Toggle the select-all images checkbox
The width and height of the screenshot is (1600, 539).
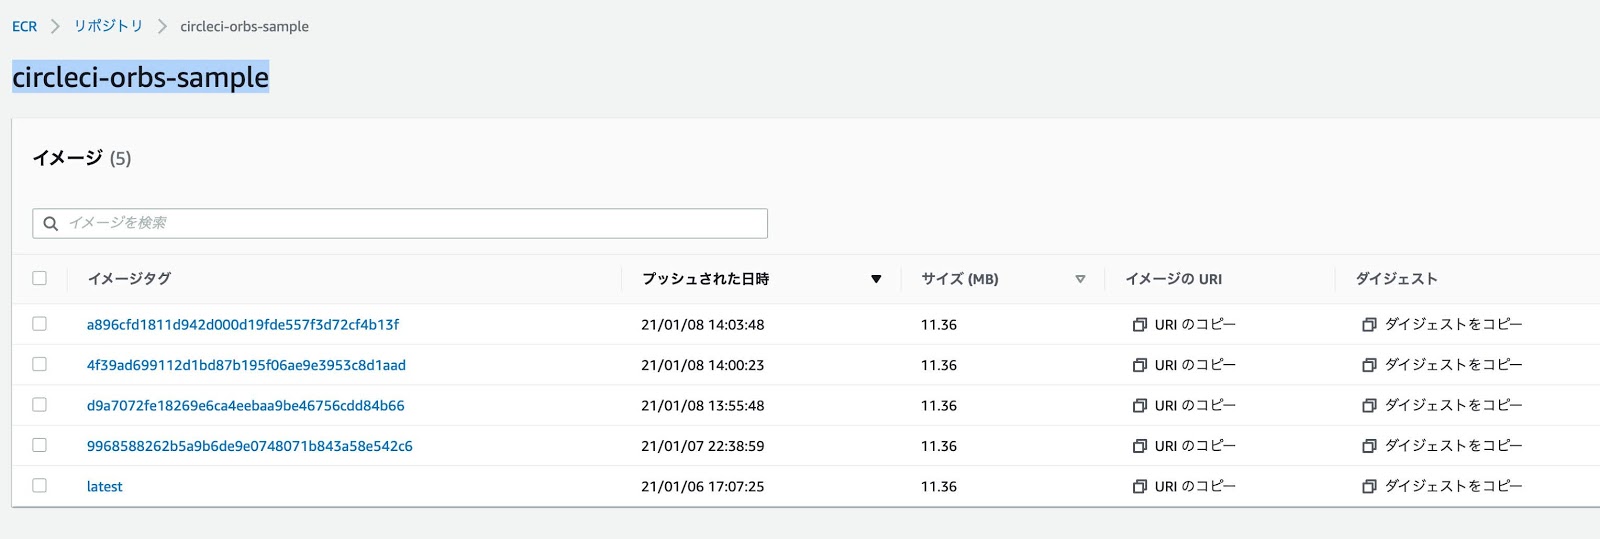click(x=40, y=278)
